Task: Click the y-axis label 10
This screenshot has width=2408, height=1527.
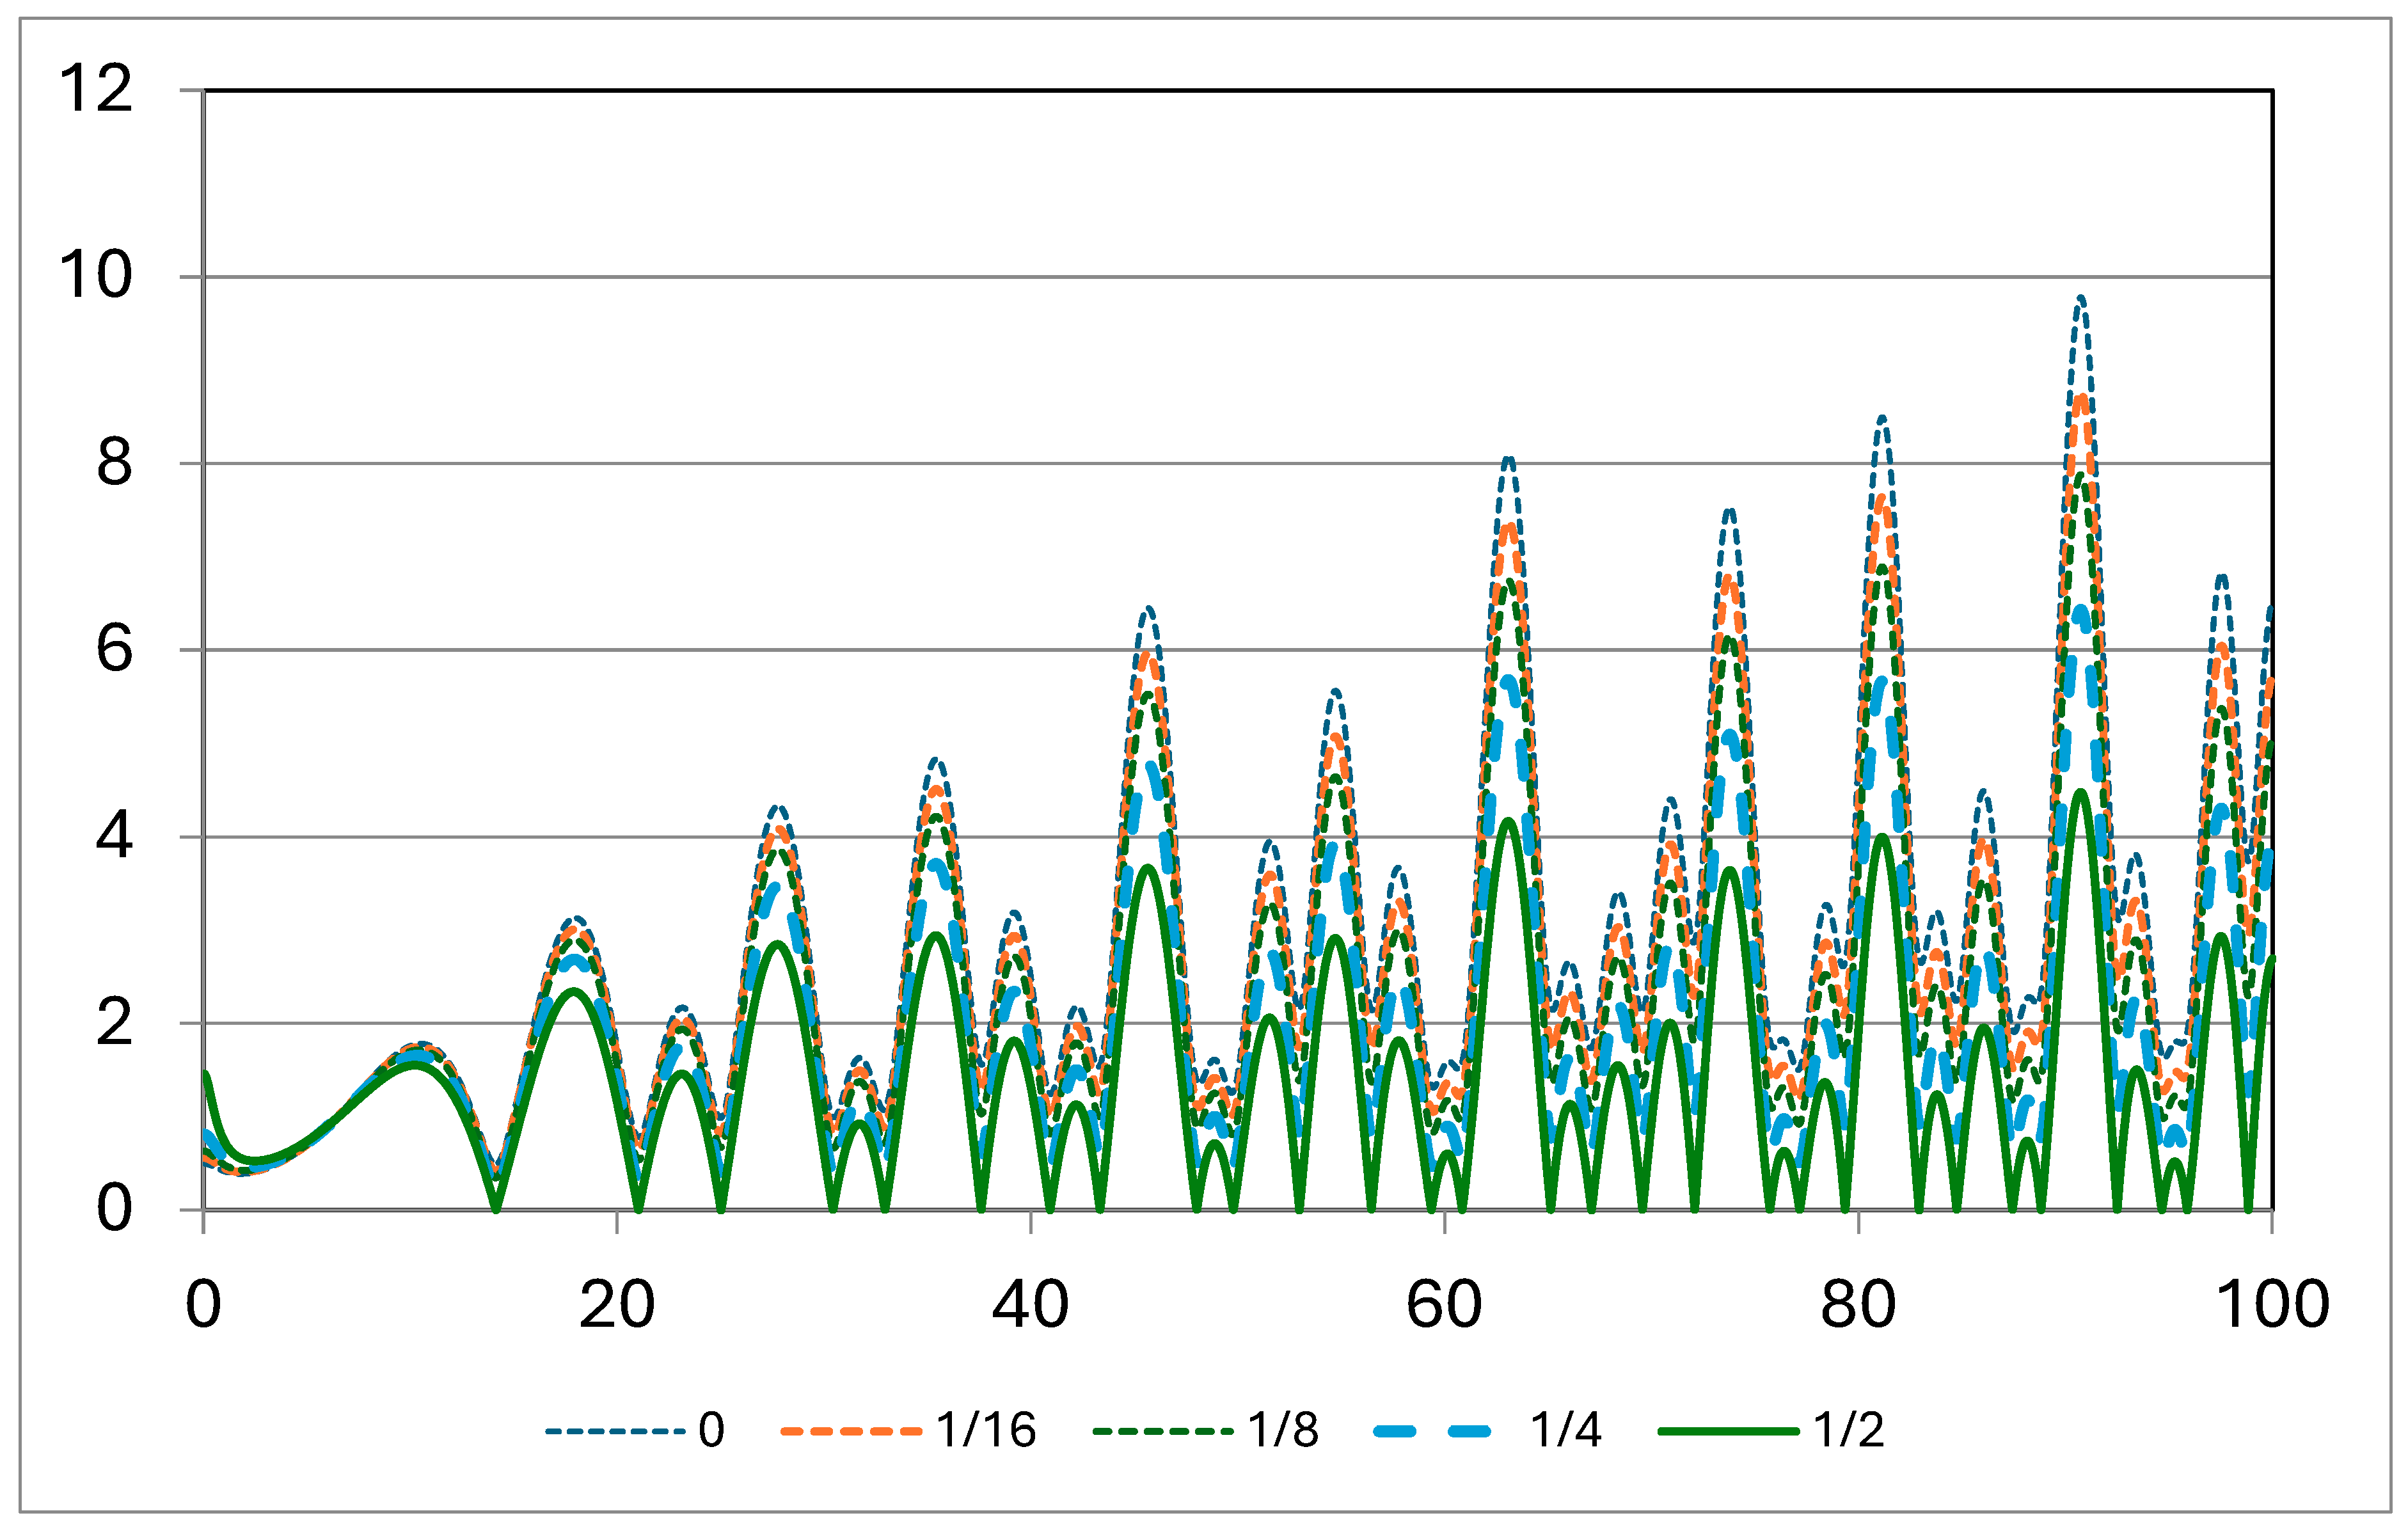Action: [x=96, y=275]
